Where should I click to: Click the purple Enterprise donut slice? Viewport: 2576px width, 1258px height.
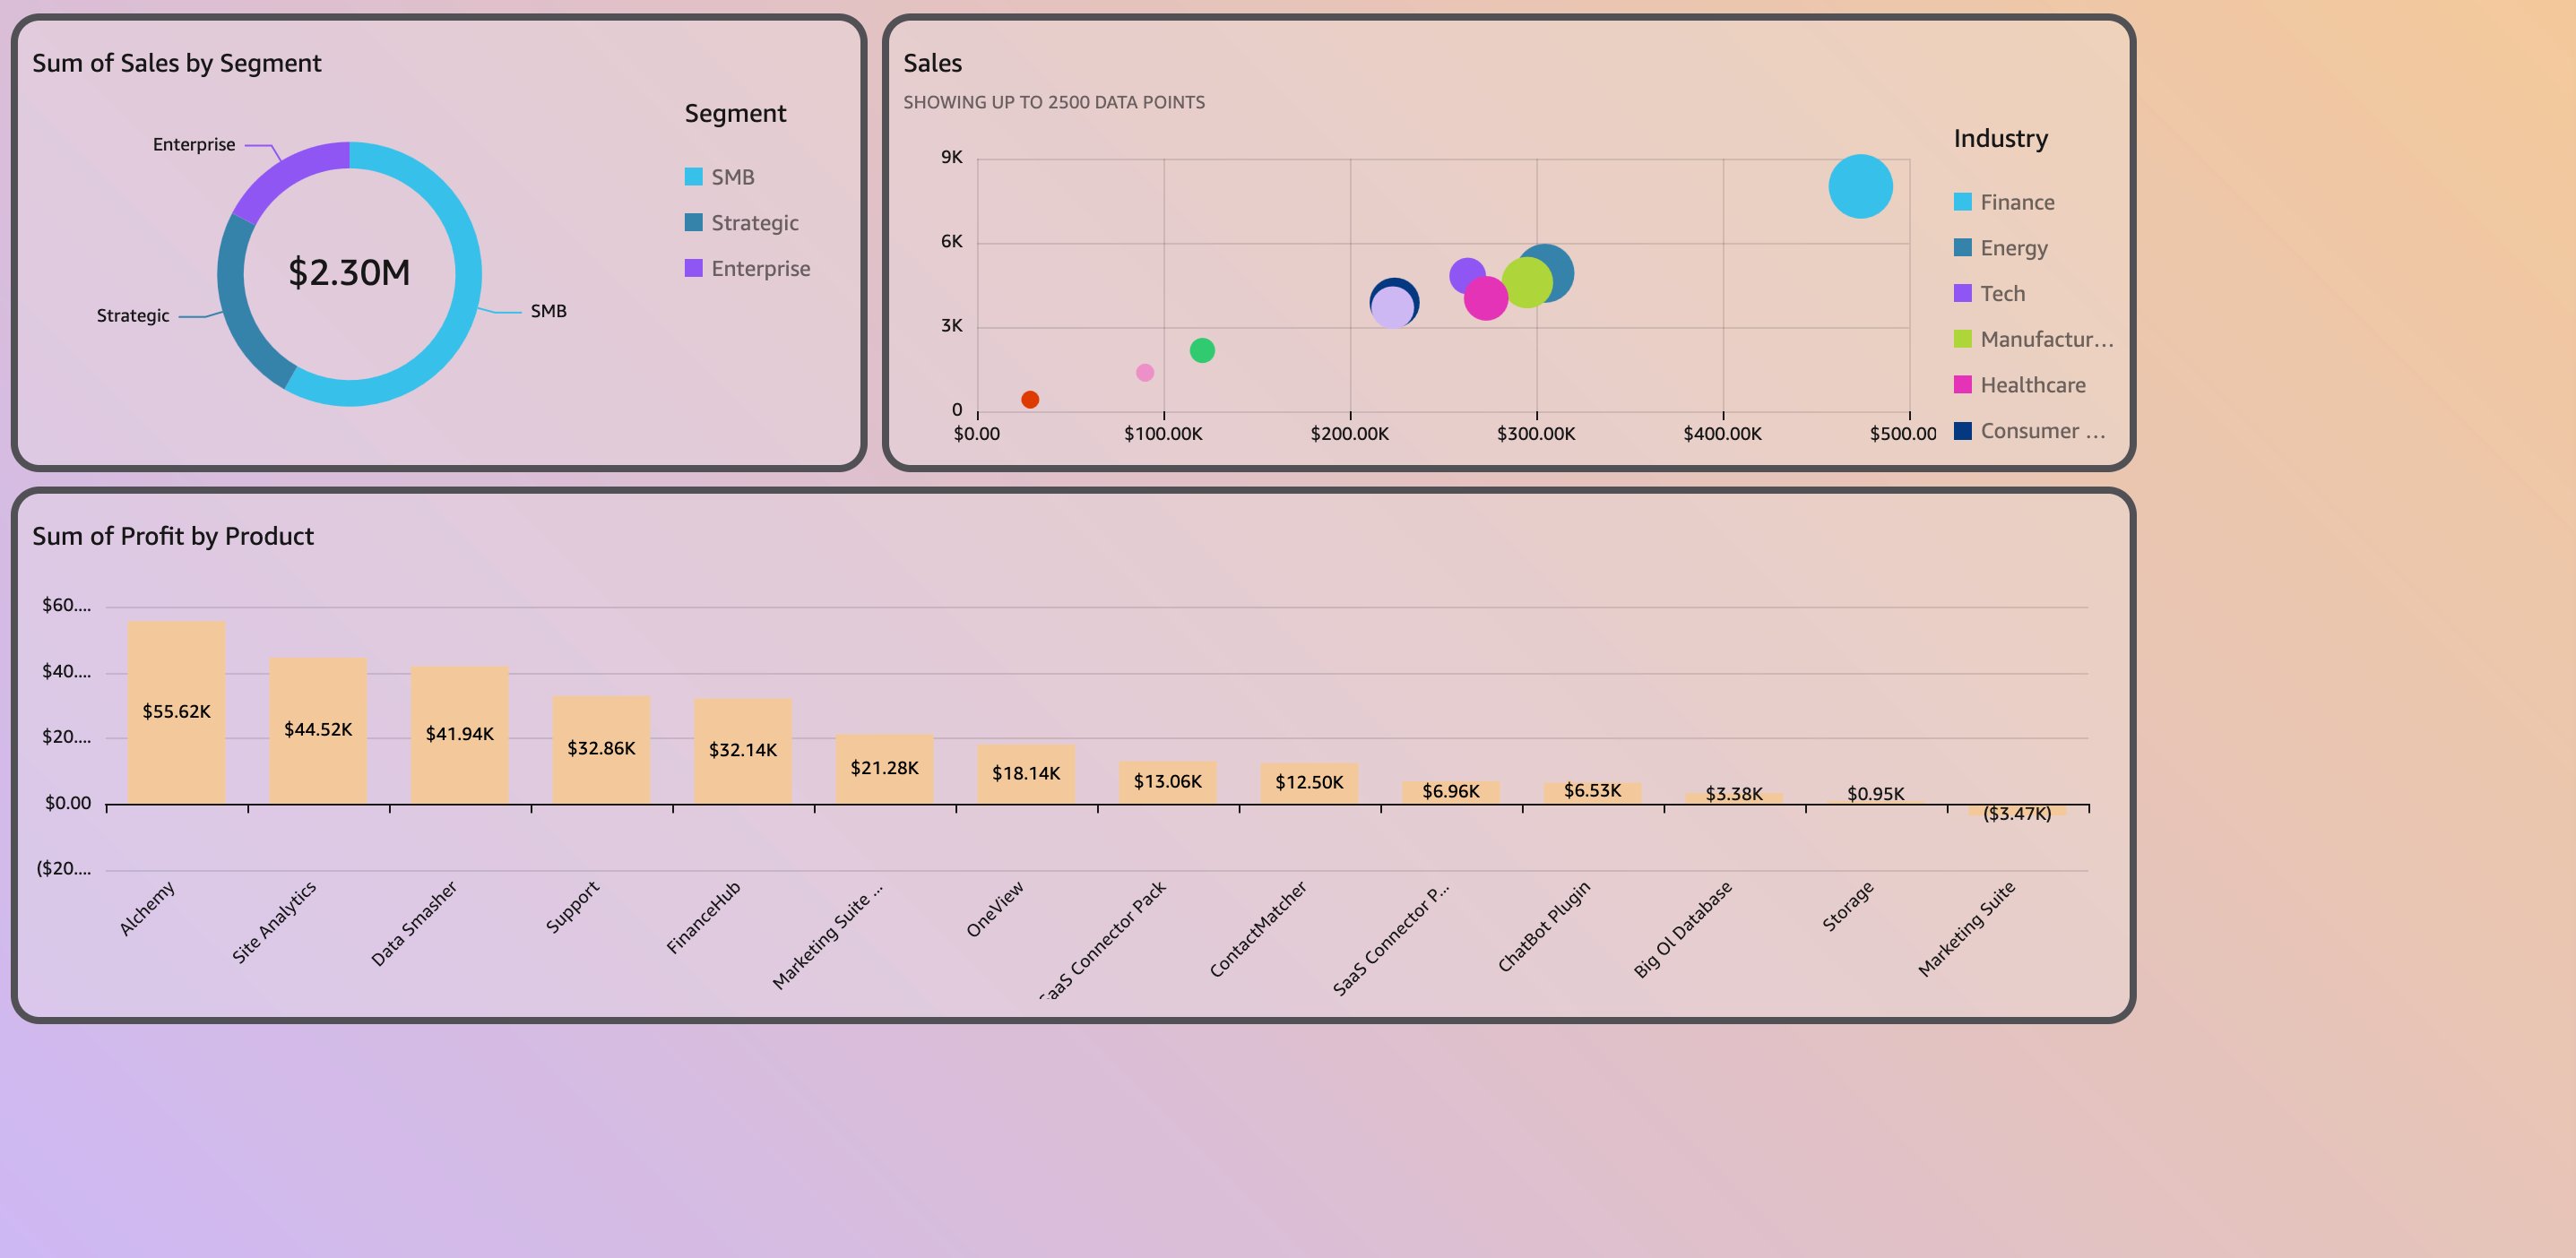point(287,173)
